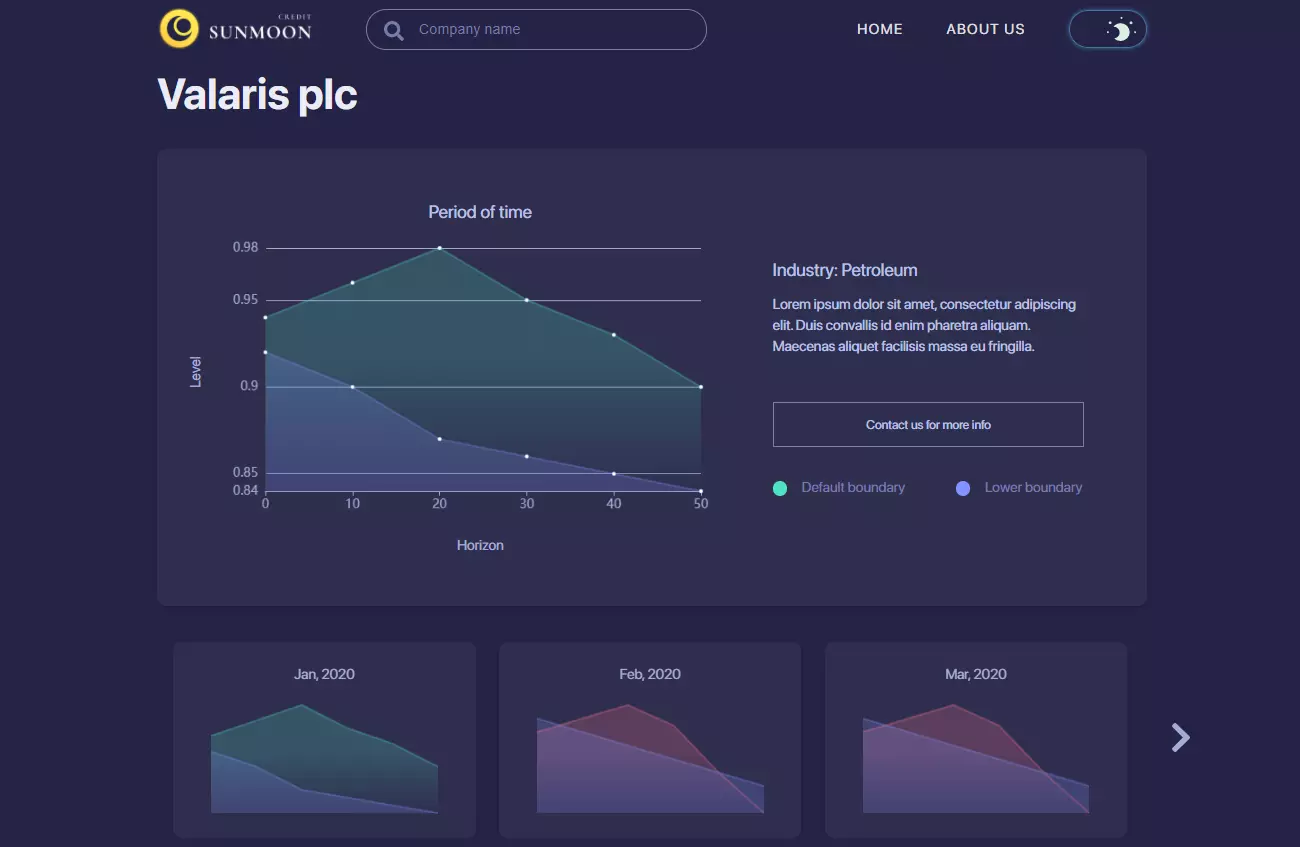1300x847 pixels.
Task: Click lower boundary point at horizon 10
Action: [352, 387]
